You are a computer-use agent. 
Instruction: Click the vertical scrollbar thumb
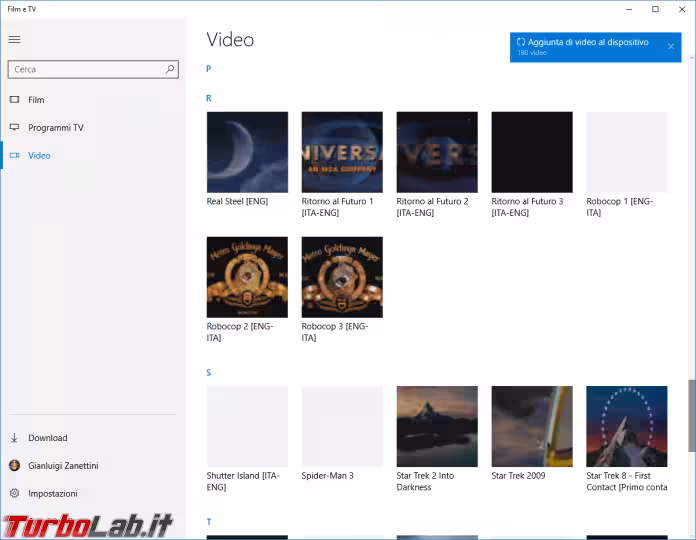[692, 416]
